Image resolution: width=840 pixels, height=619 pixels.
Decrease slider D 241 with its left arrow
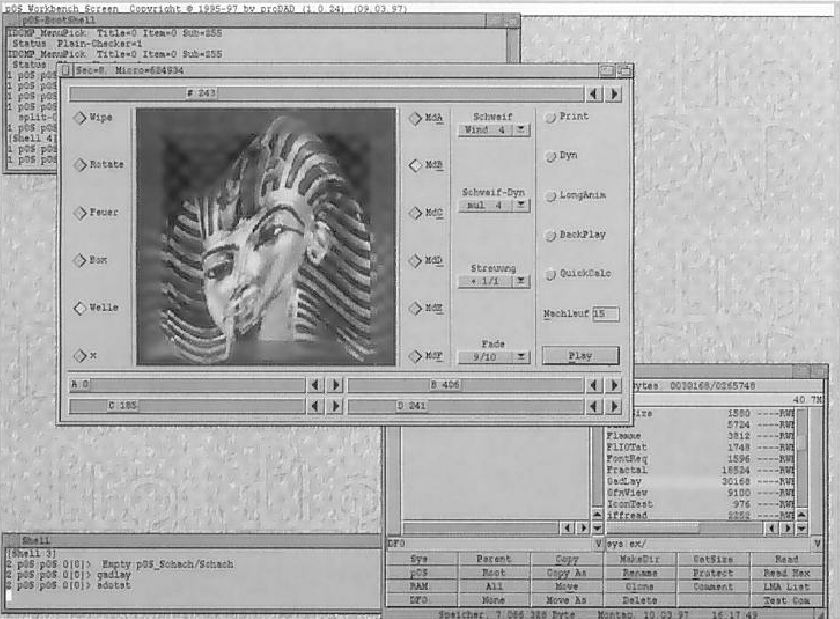point(594,406)
